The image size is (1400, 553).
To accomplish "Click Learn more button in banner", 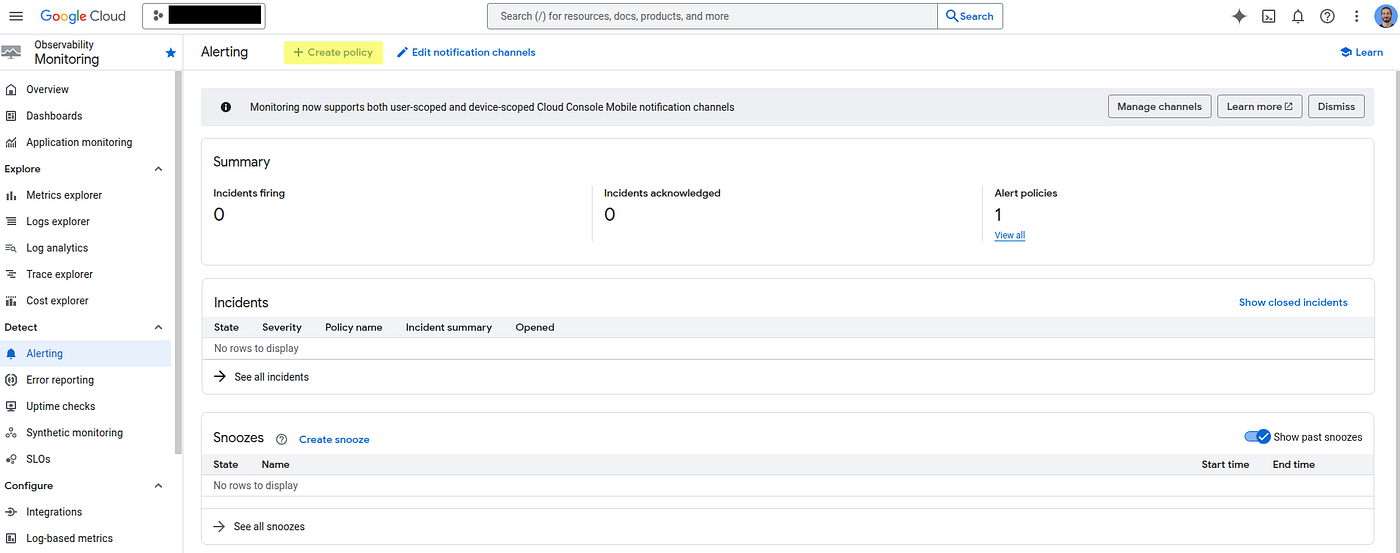I will pos(1260,107).
